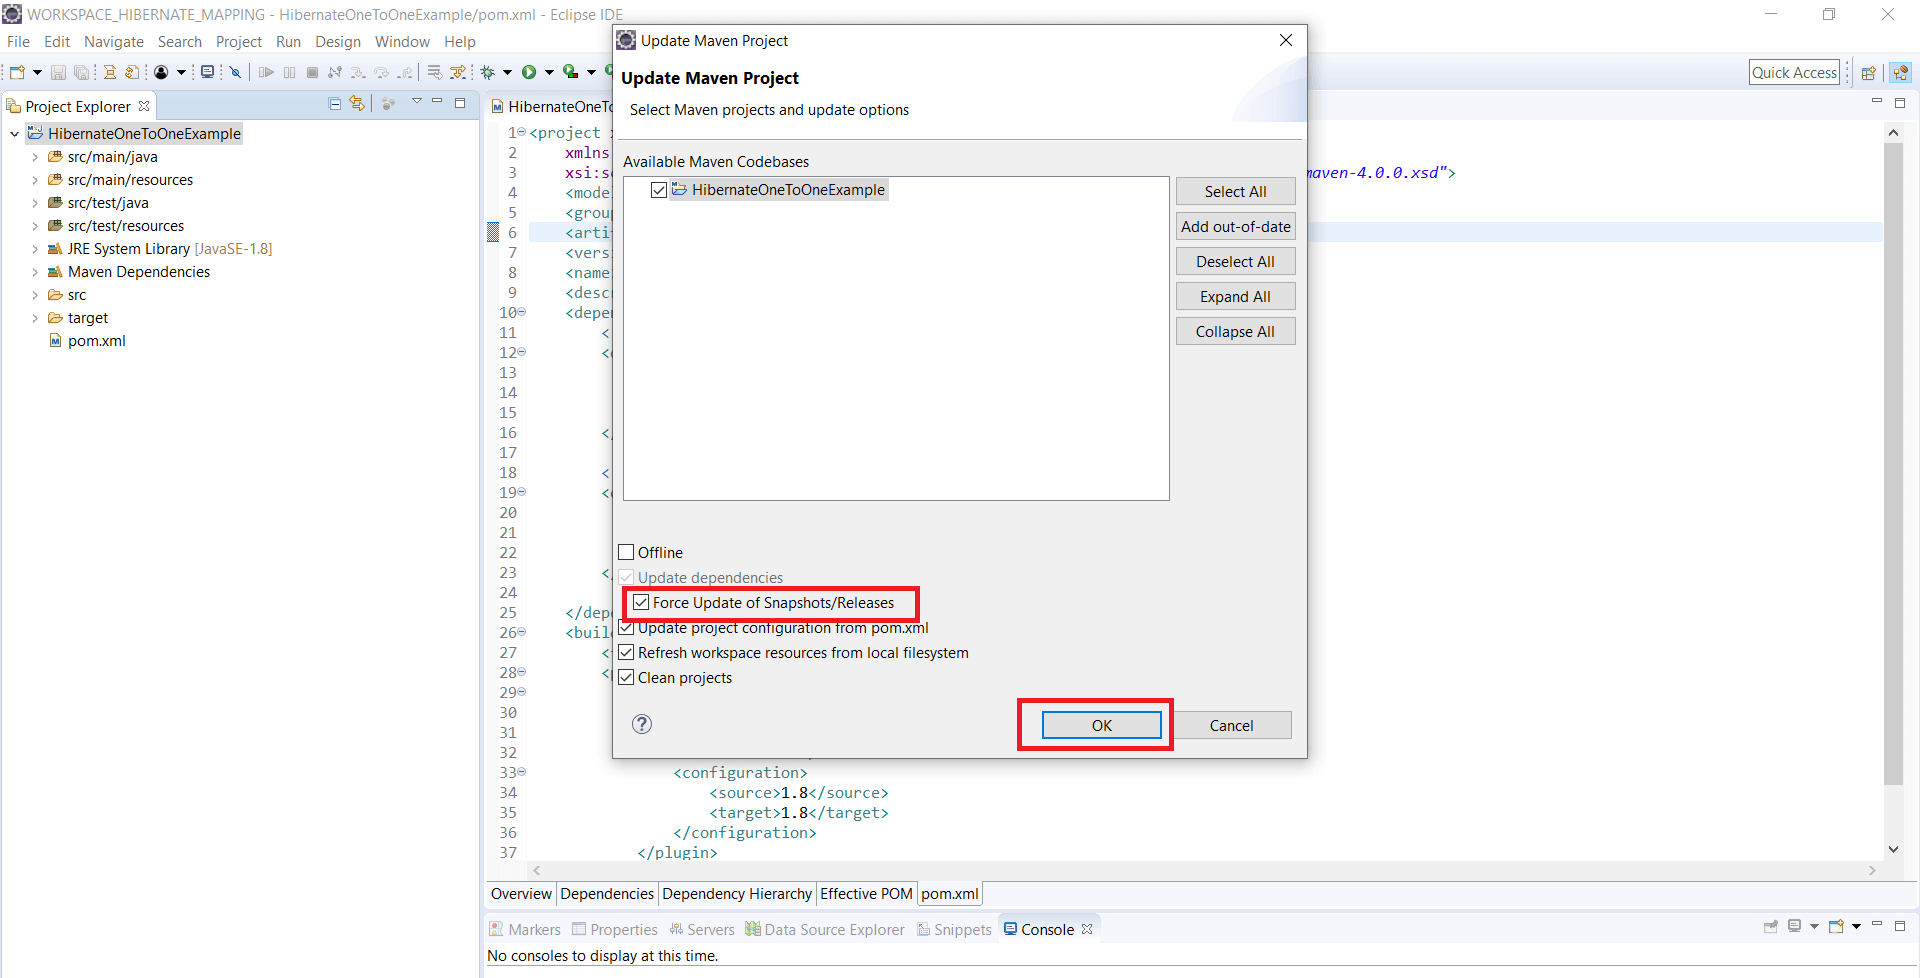Viewport: 1920px width, 978px height.
Task: Toggle the Clean projects checkbox
Action: [x=627, y=677]
